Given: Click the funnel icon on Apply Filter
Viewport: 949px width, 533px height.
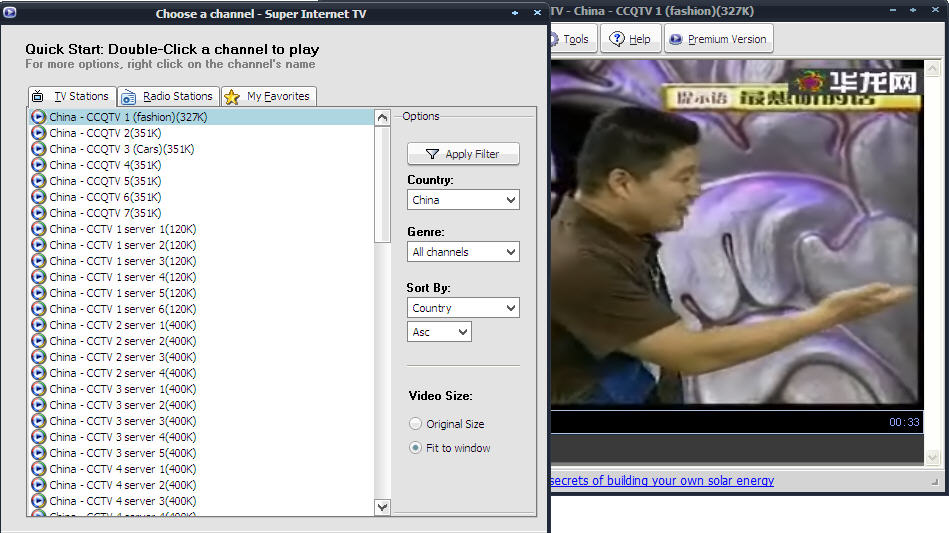Looking at the screenshot, I should (x=432, y=154).
